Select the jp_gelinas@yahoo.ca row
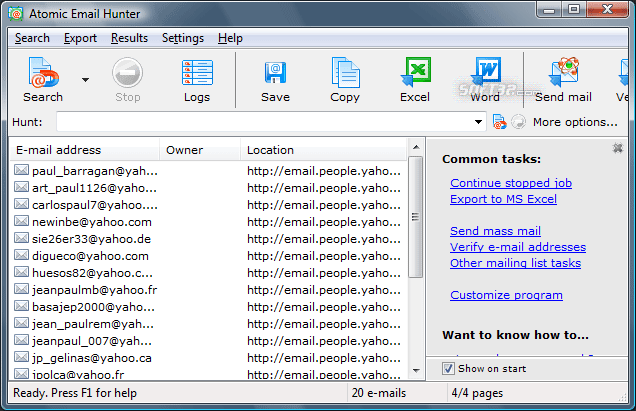This screenshot has height=411, width=636. pyautogui.click(x=208, y=359)
